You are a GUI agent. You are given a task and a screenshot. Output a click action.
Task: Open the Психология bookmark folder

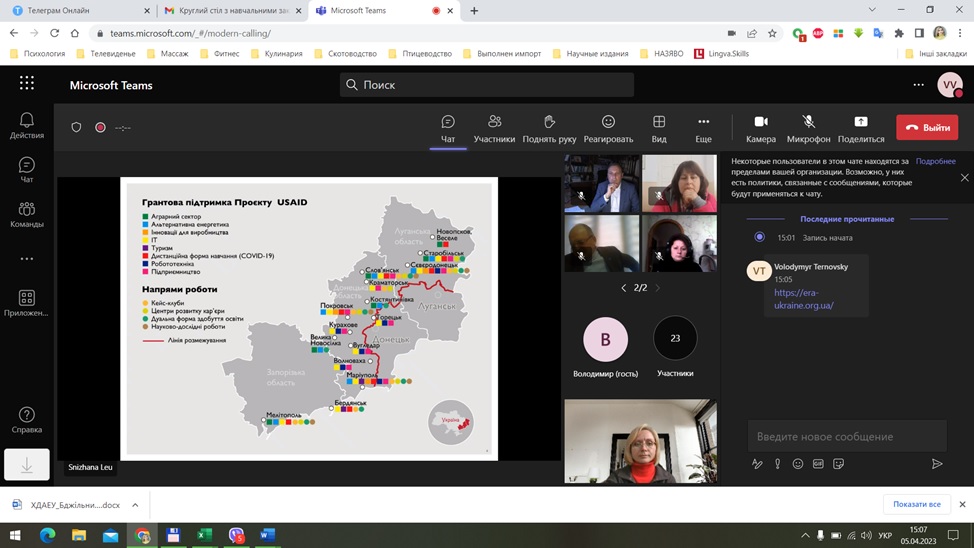37,53
